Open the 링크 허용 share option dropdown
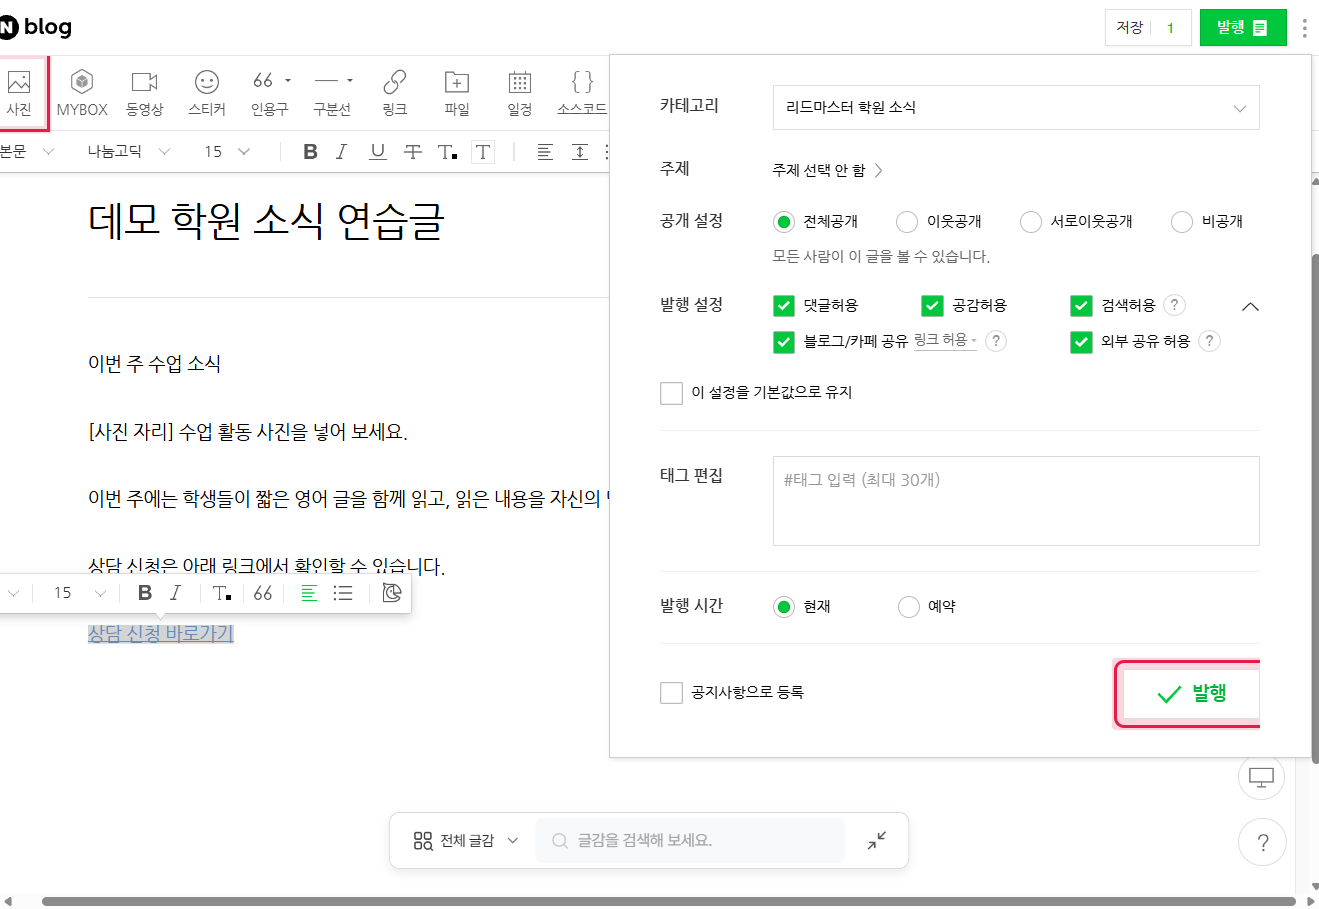 pos(945,340)
